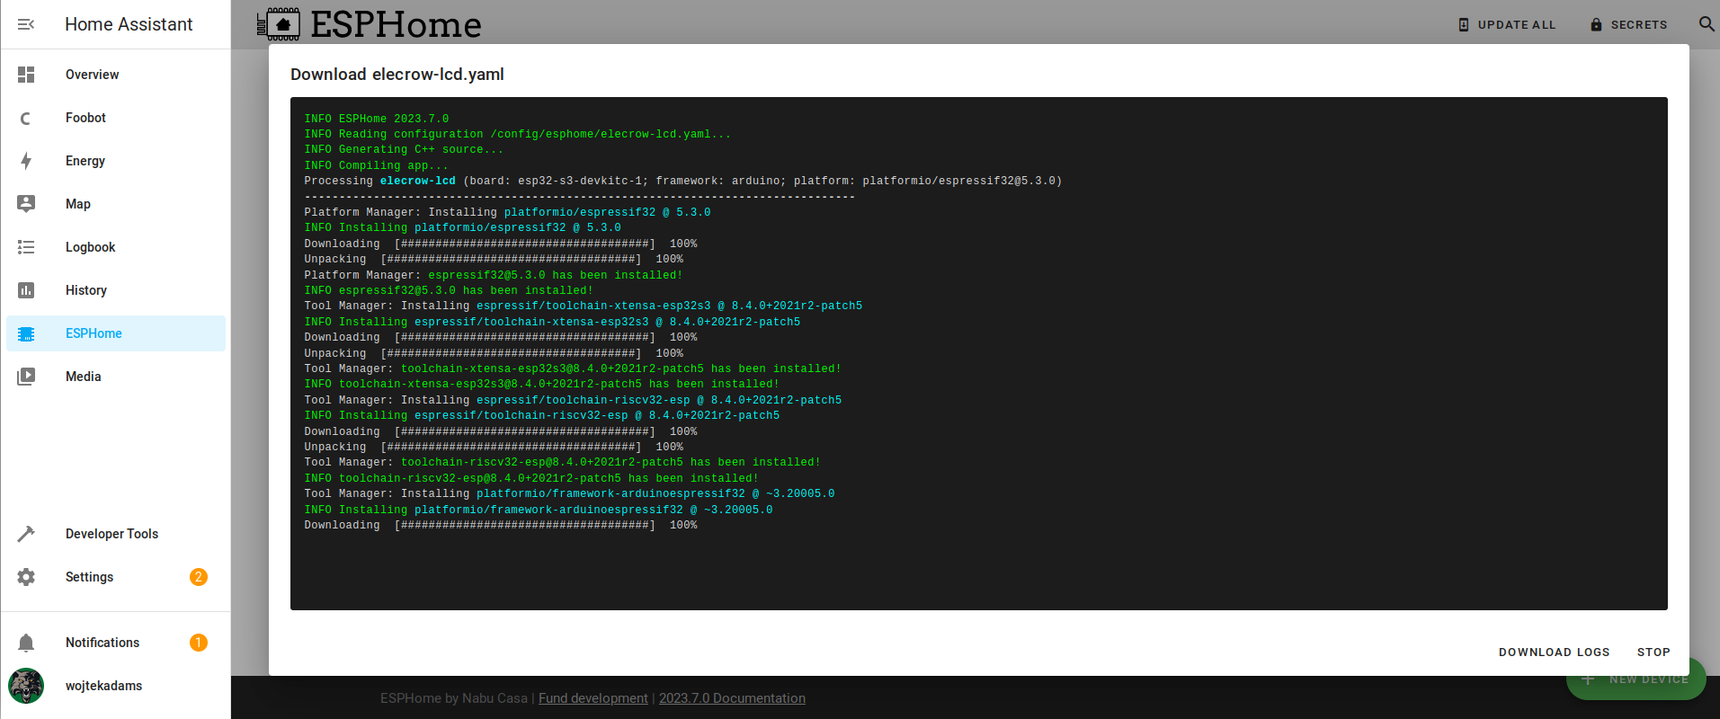Viewport: 1720px width, 719px height.
Task: Click the Settings gear icon
Action: pos(26,577)
